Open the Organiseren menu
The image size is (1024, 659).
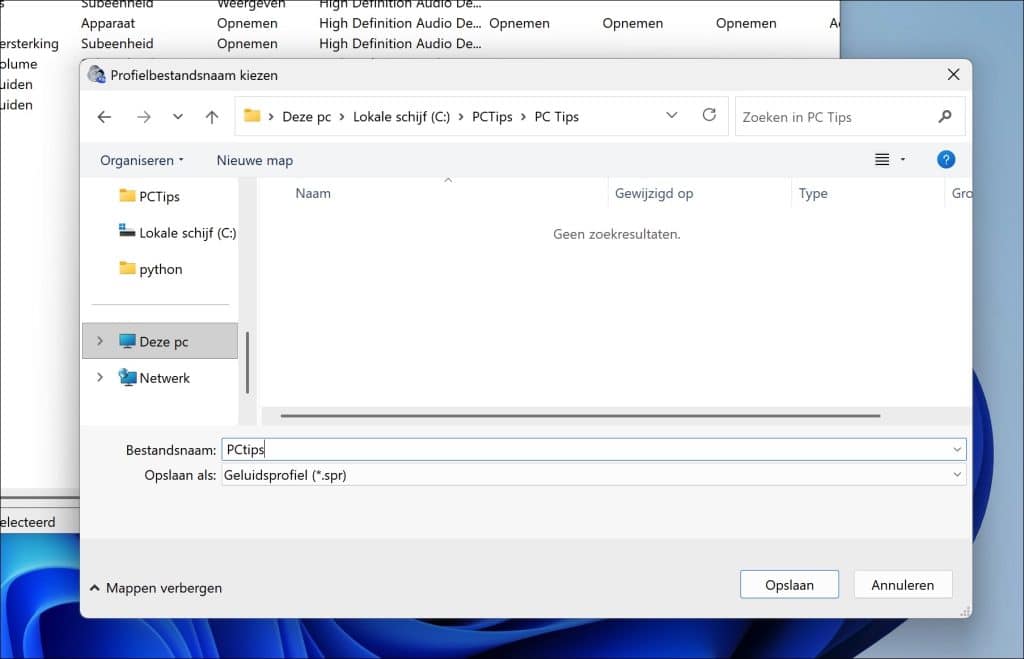[142, 160]
